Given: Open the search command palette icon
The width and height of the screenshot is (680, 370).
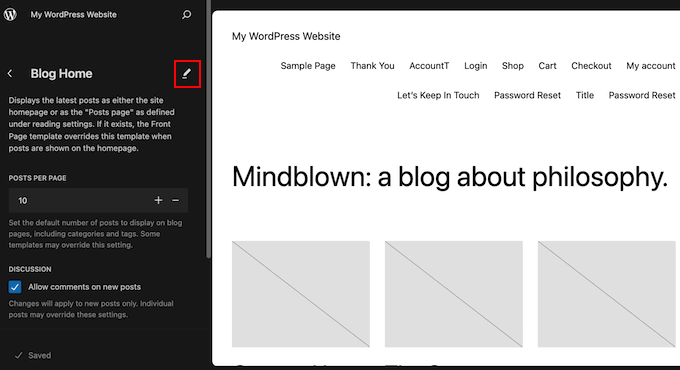Looking at the screenshot, I should [186, 15].
